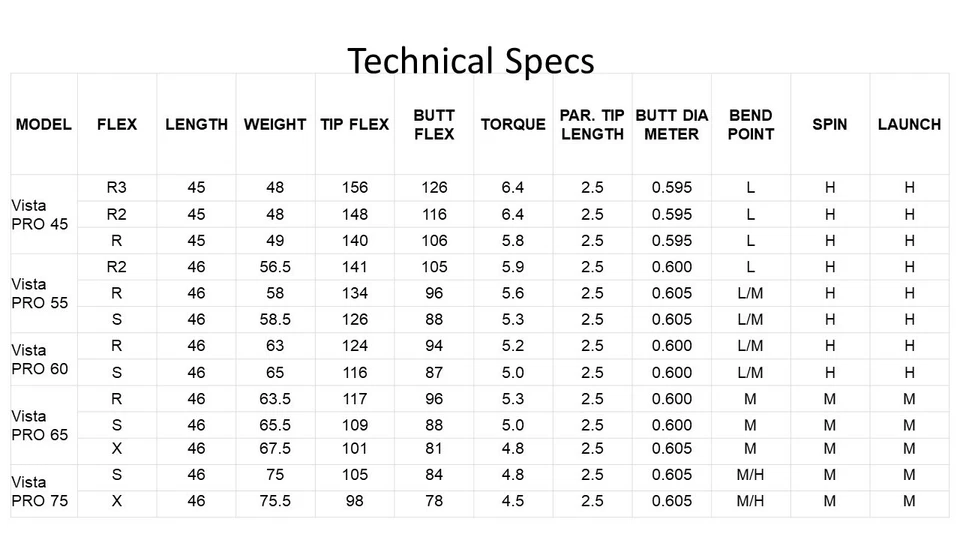Select the BUTT FLEX column header
Screen dimensions: 960x540
coord(434,125)
